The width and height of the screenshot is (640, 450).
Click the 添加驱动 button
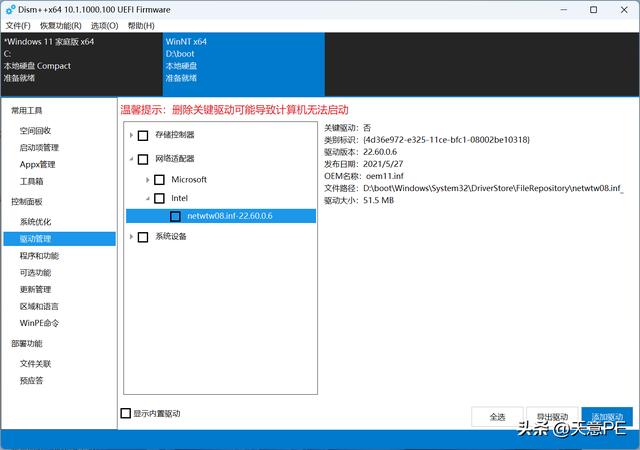pyautogui.click(x=607, y=417)
